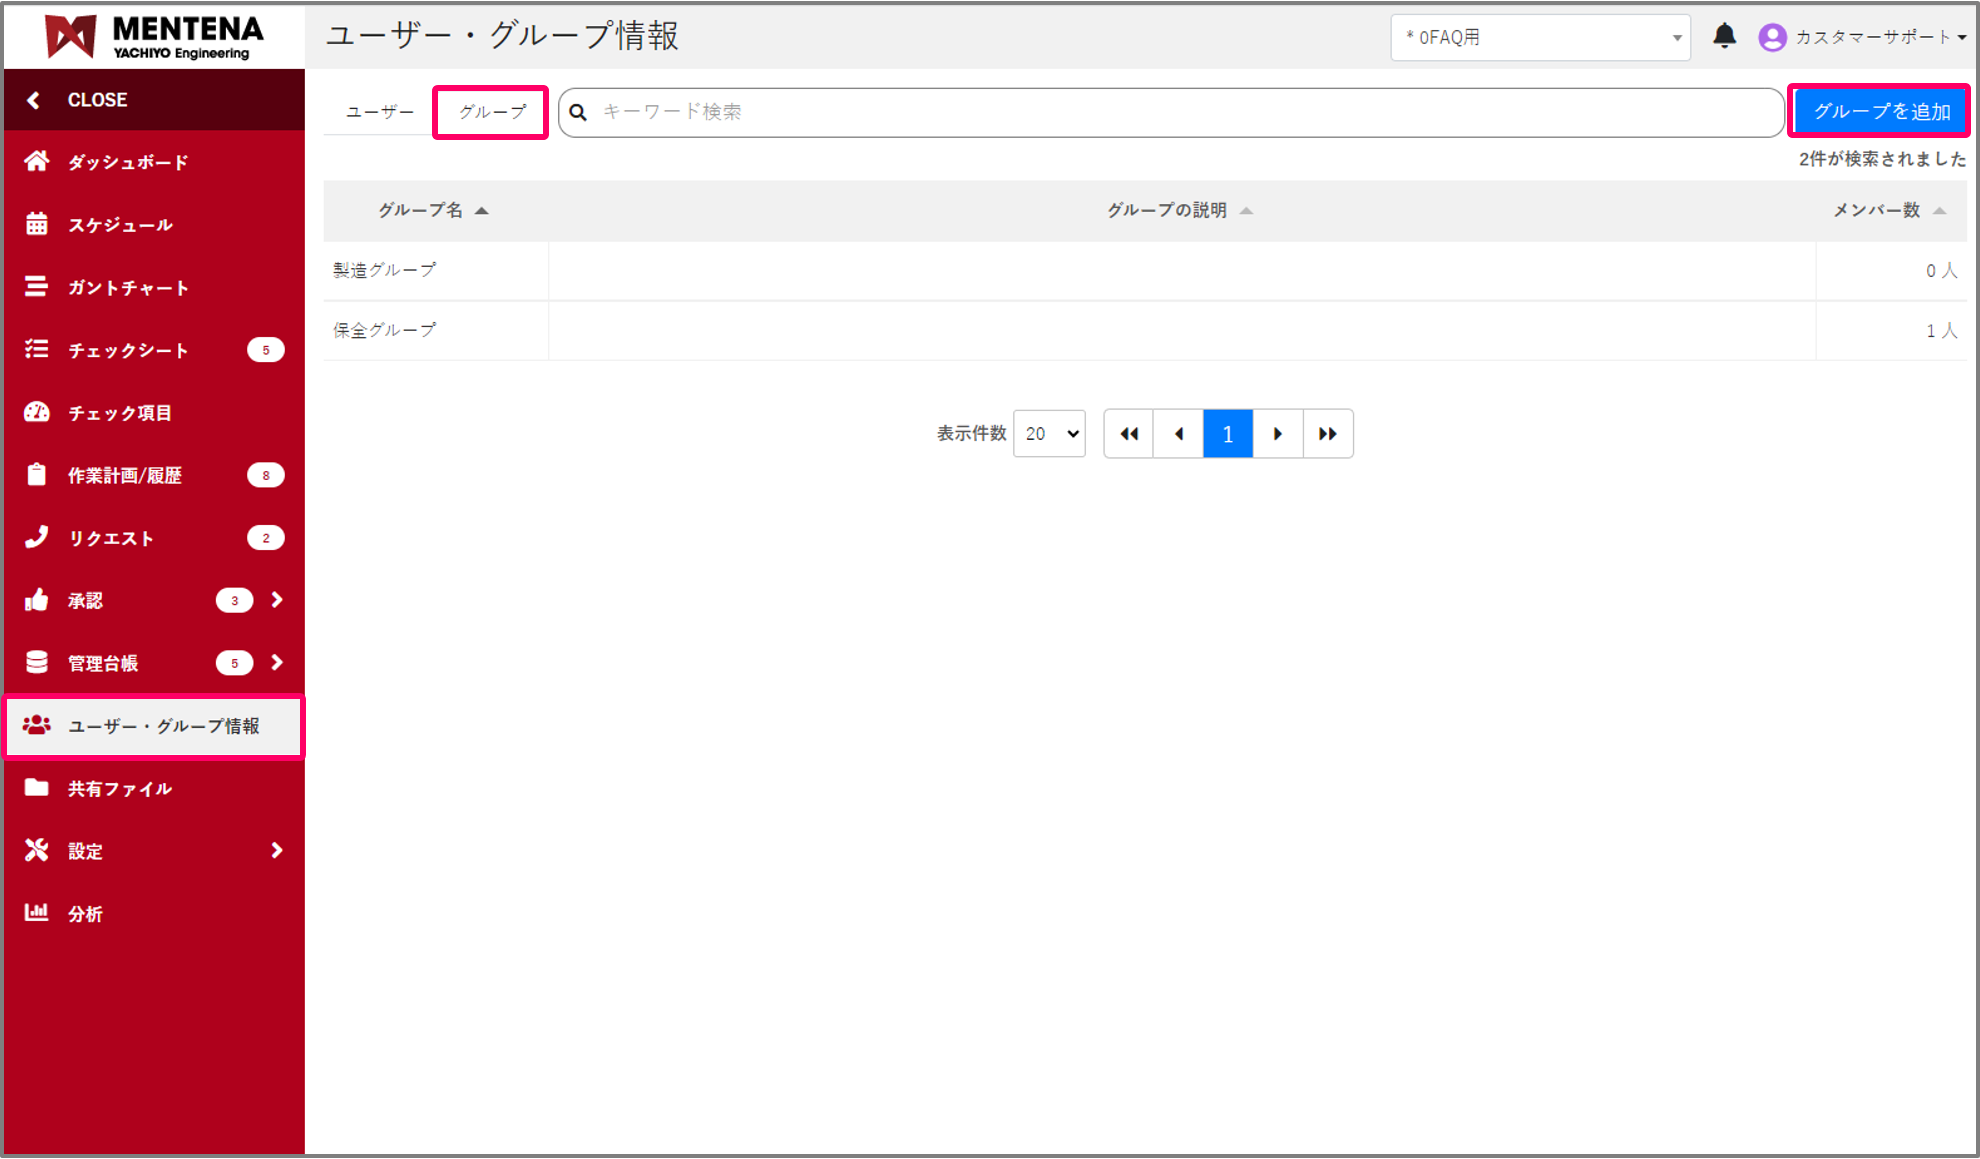The height and width of the screenshot is (1159, 1980).
Task: Switch to the グループ tab
Action: [490, 112]
